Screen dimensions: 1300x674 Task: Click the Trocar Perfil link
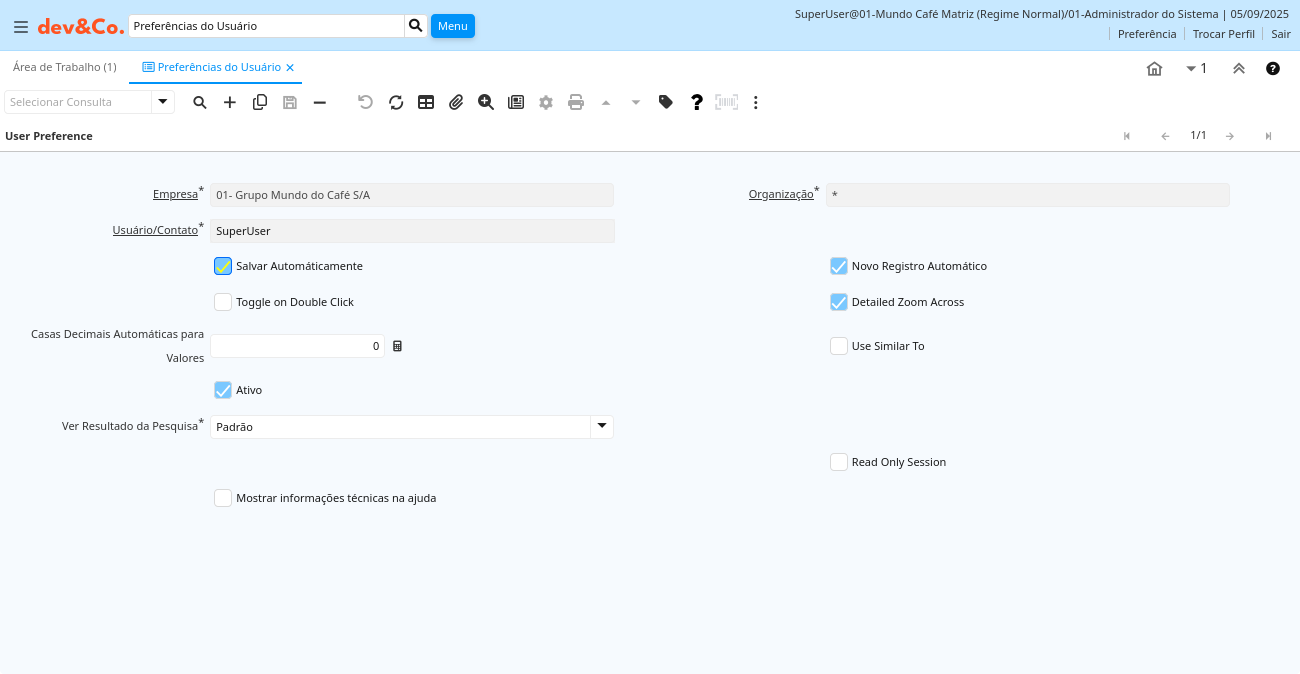[x=1223, y=34]
